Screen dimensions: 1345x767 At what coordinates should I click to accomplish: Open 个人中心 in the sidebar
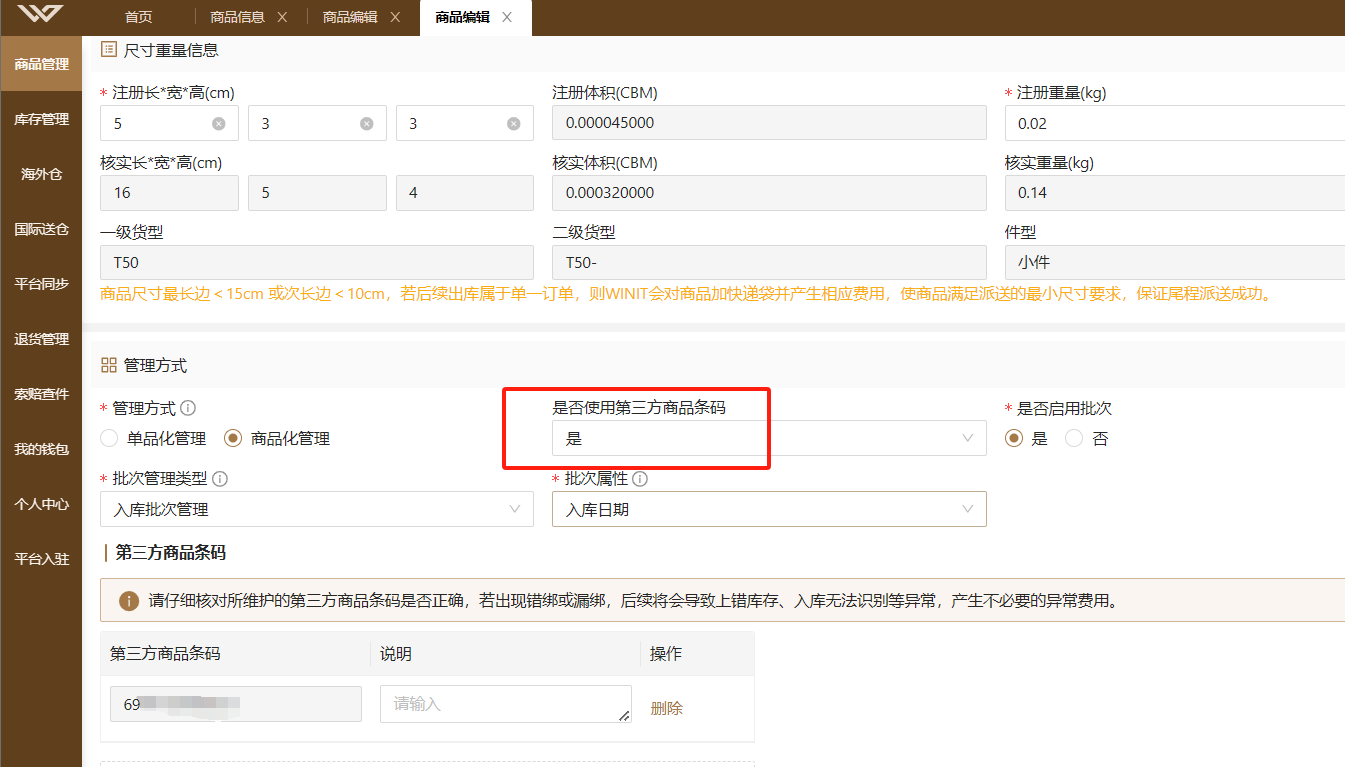(41, 504)
